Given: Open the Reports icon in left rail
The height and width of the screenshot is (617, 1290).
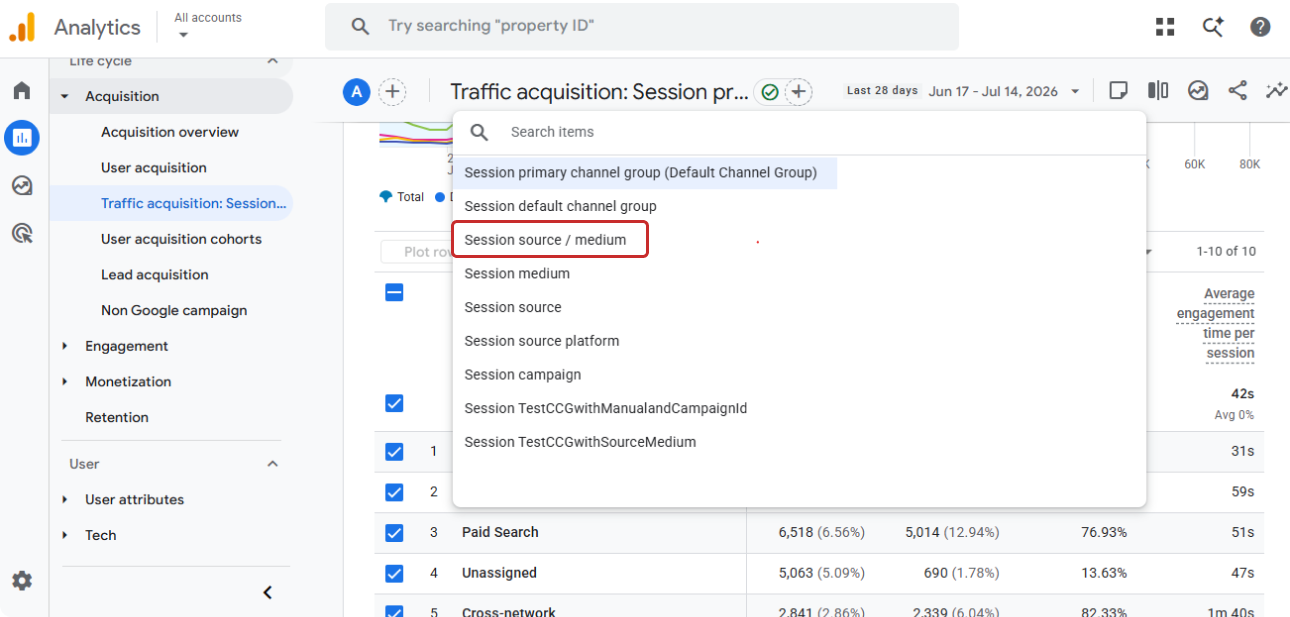Looking at the screenshot, I should point(22,138).
